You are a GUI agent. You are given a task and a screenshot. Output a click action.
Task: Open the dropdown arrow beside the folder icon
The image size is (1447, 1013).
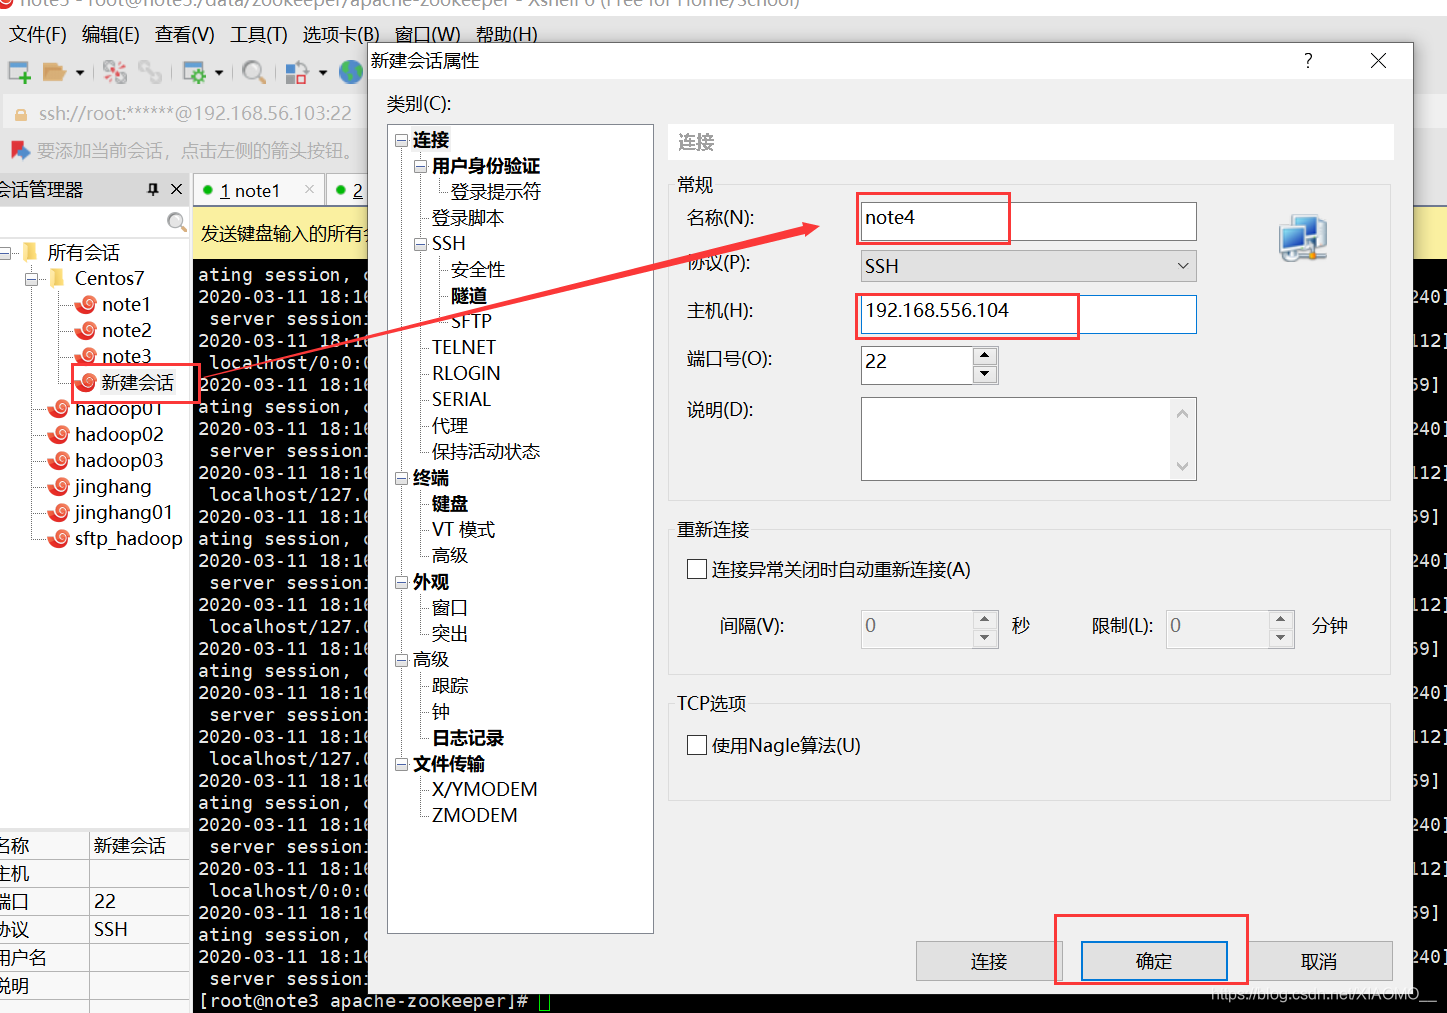click(x=80, y=73)
